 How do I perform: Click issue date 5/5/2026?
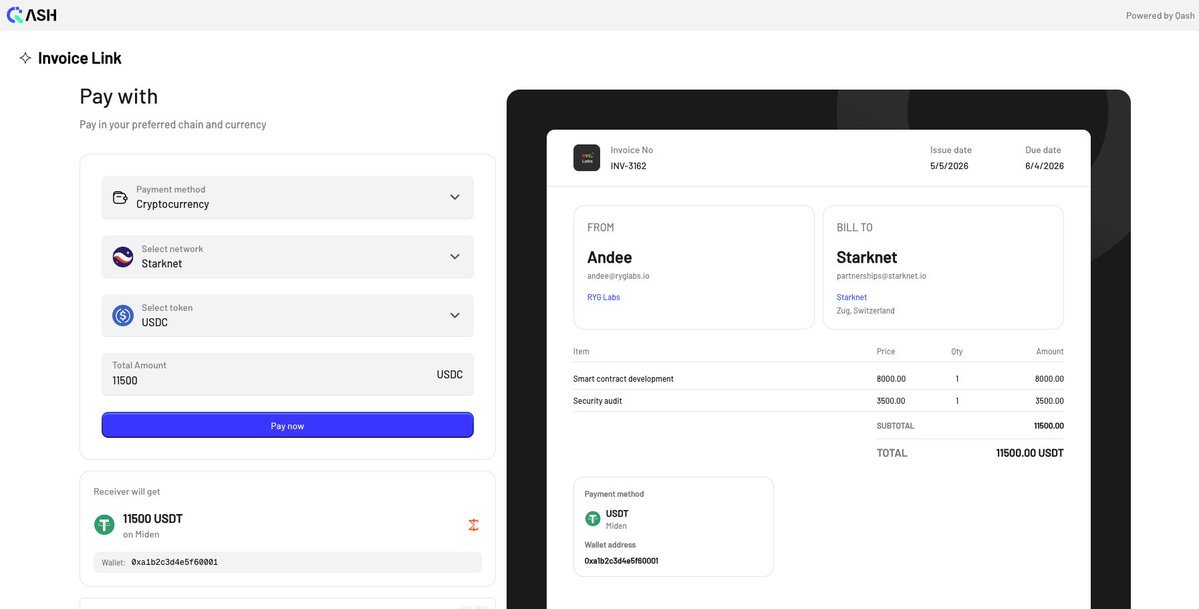(949, 165)
